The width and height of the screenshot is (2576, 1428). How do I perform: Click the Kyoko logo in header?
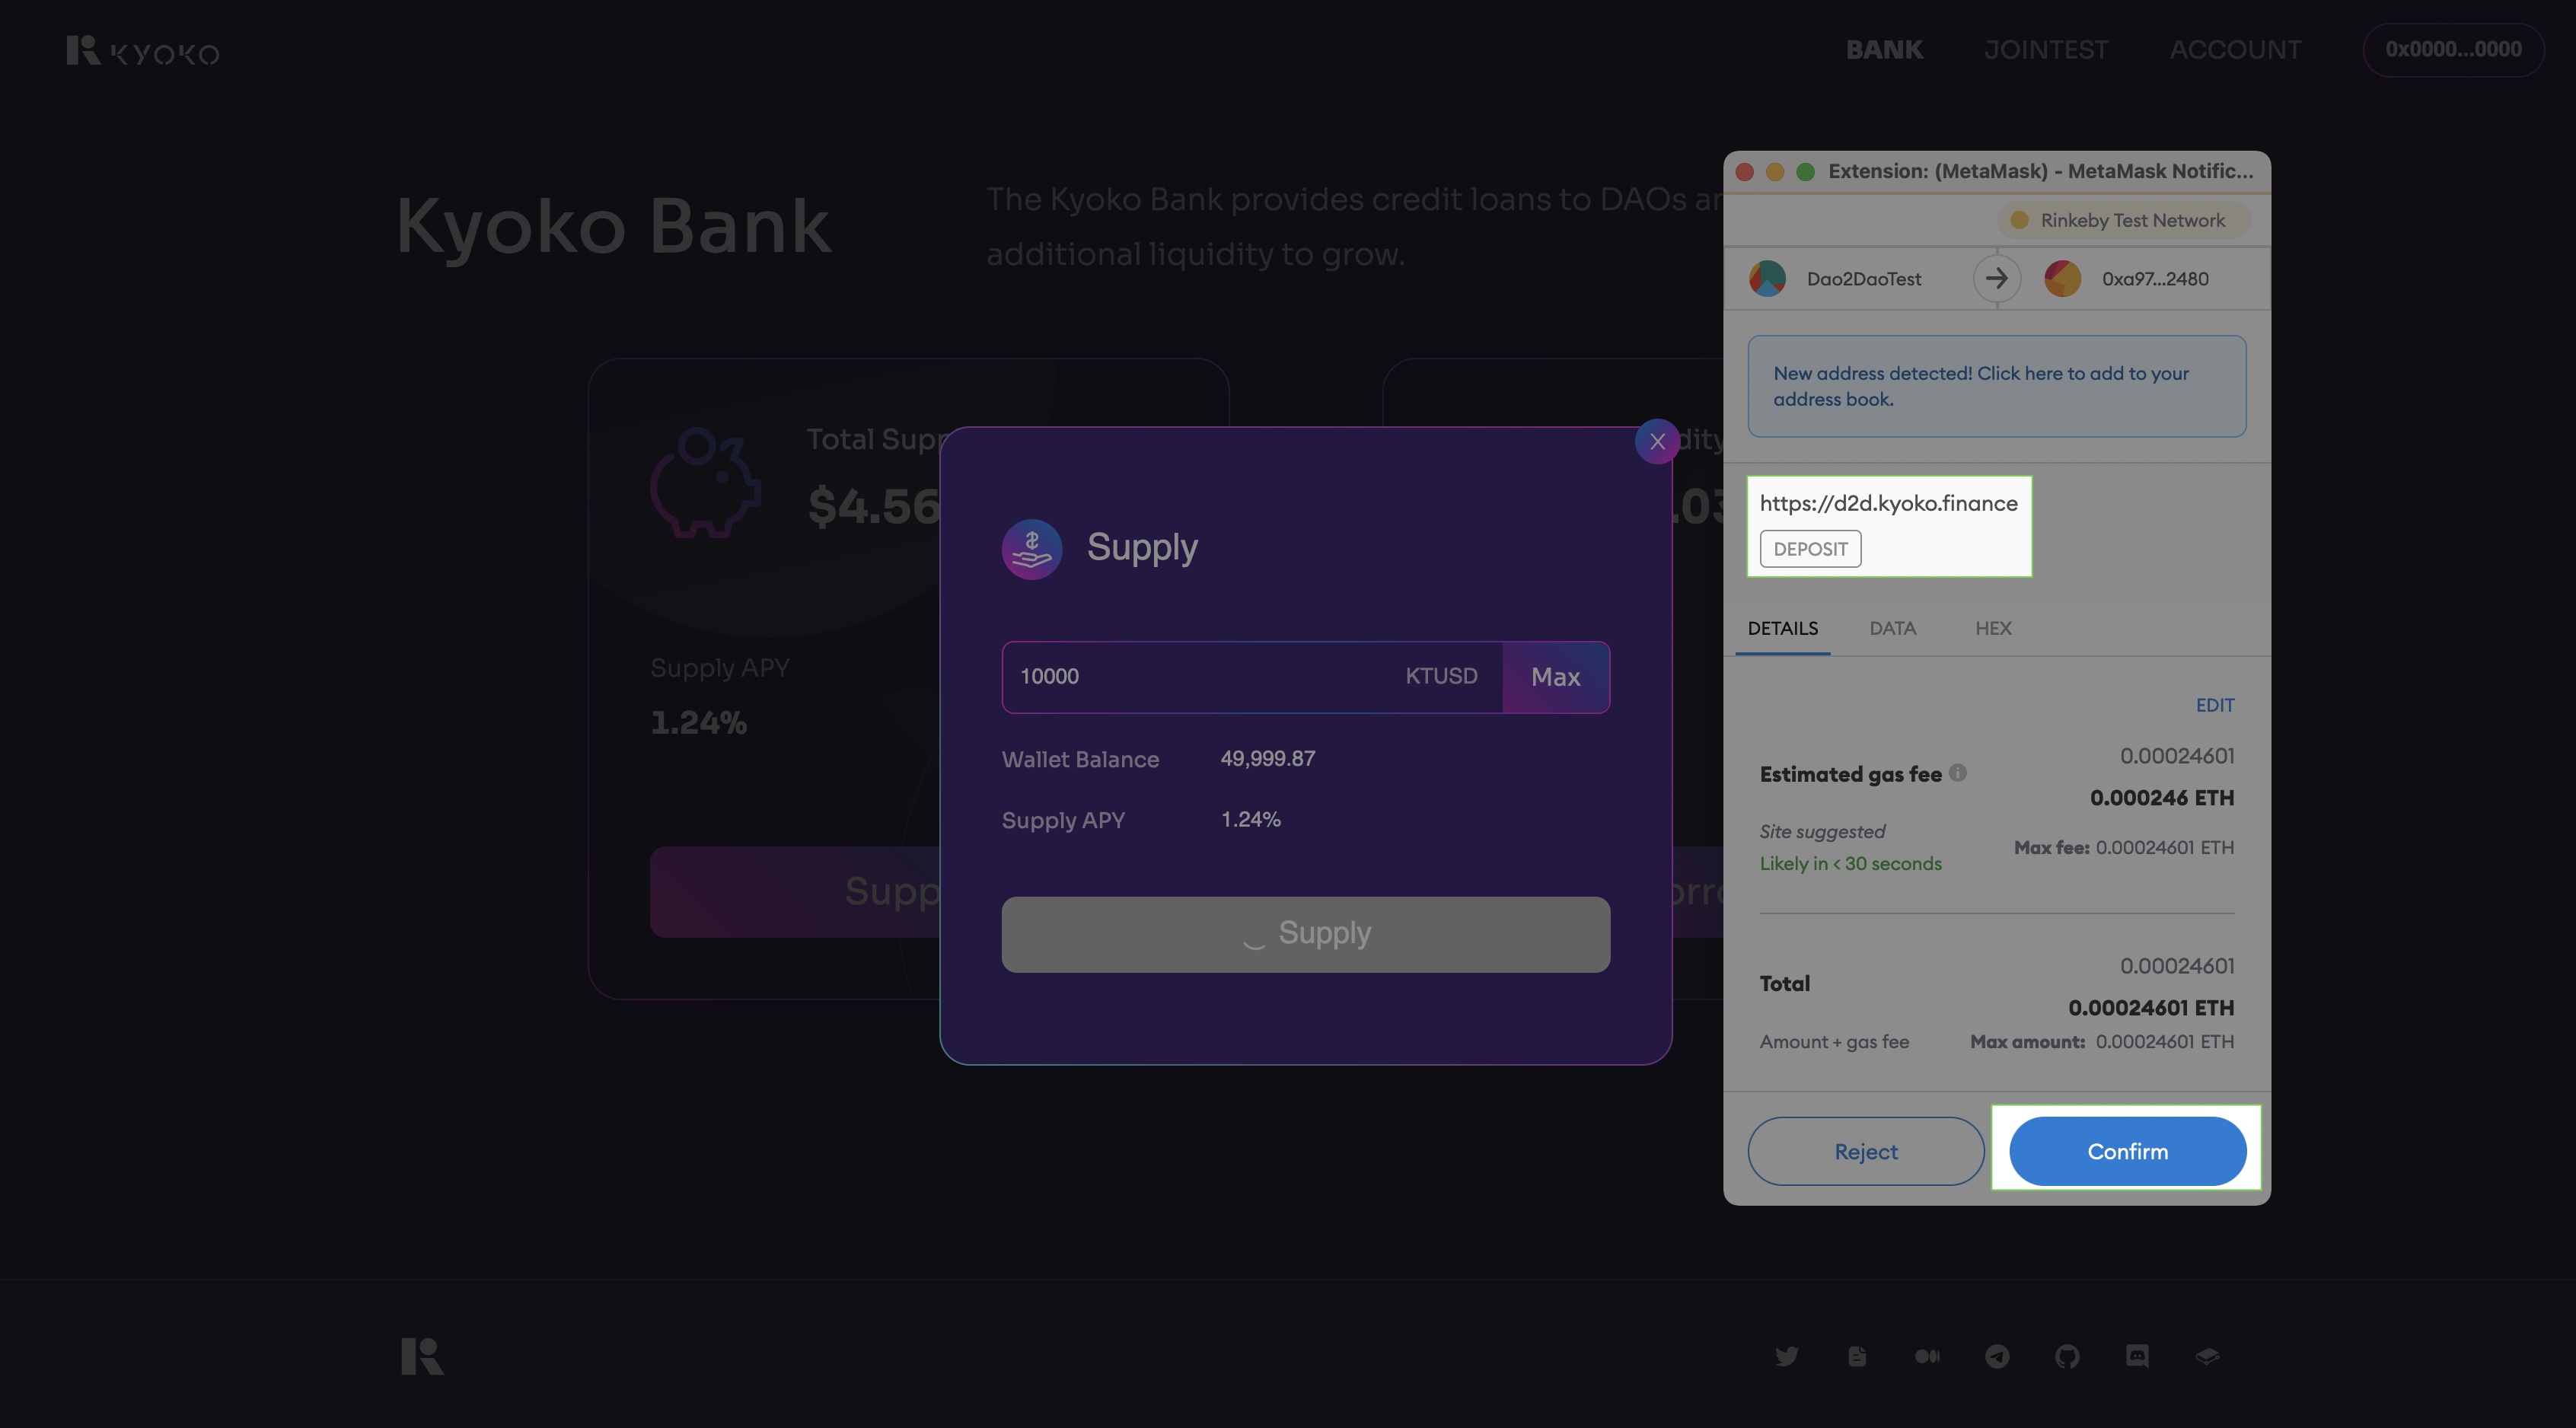(x=143, y=50)
